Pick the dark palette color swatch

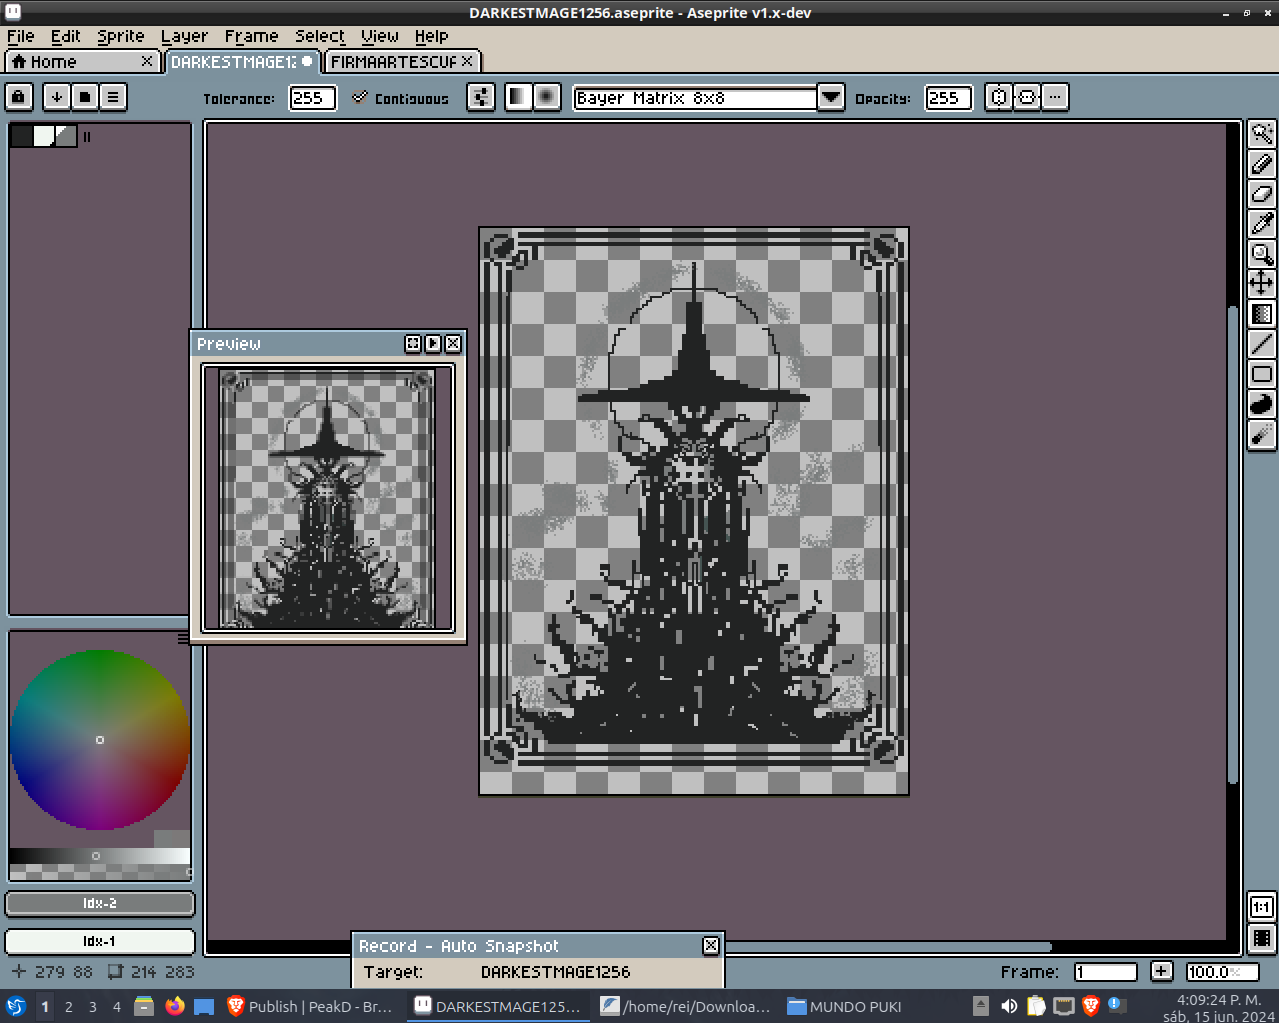21,136
